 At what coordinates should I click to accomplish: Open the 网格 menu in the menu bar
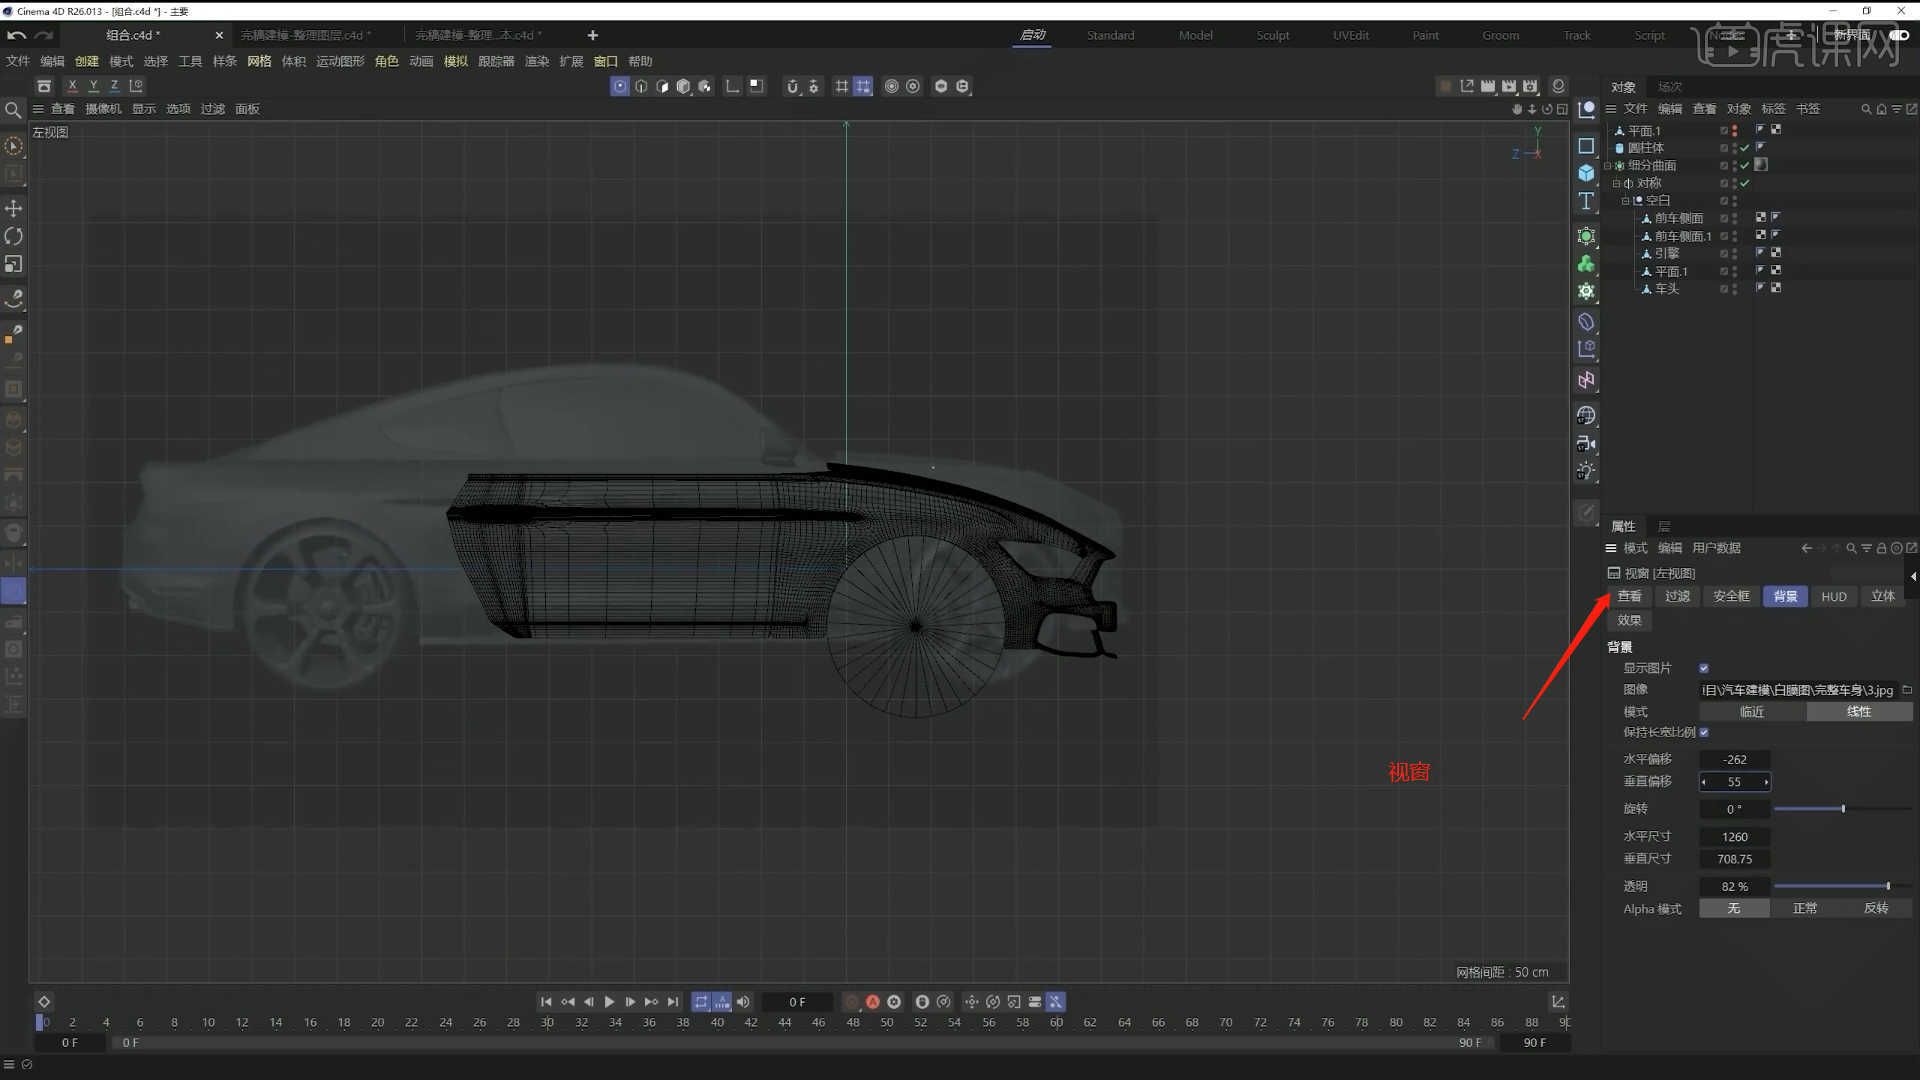259,61
